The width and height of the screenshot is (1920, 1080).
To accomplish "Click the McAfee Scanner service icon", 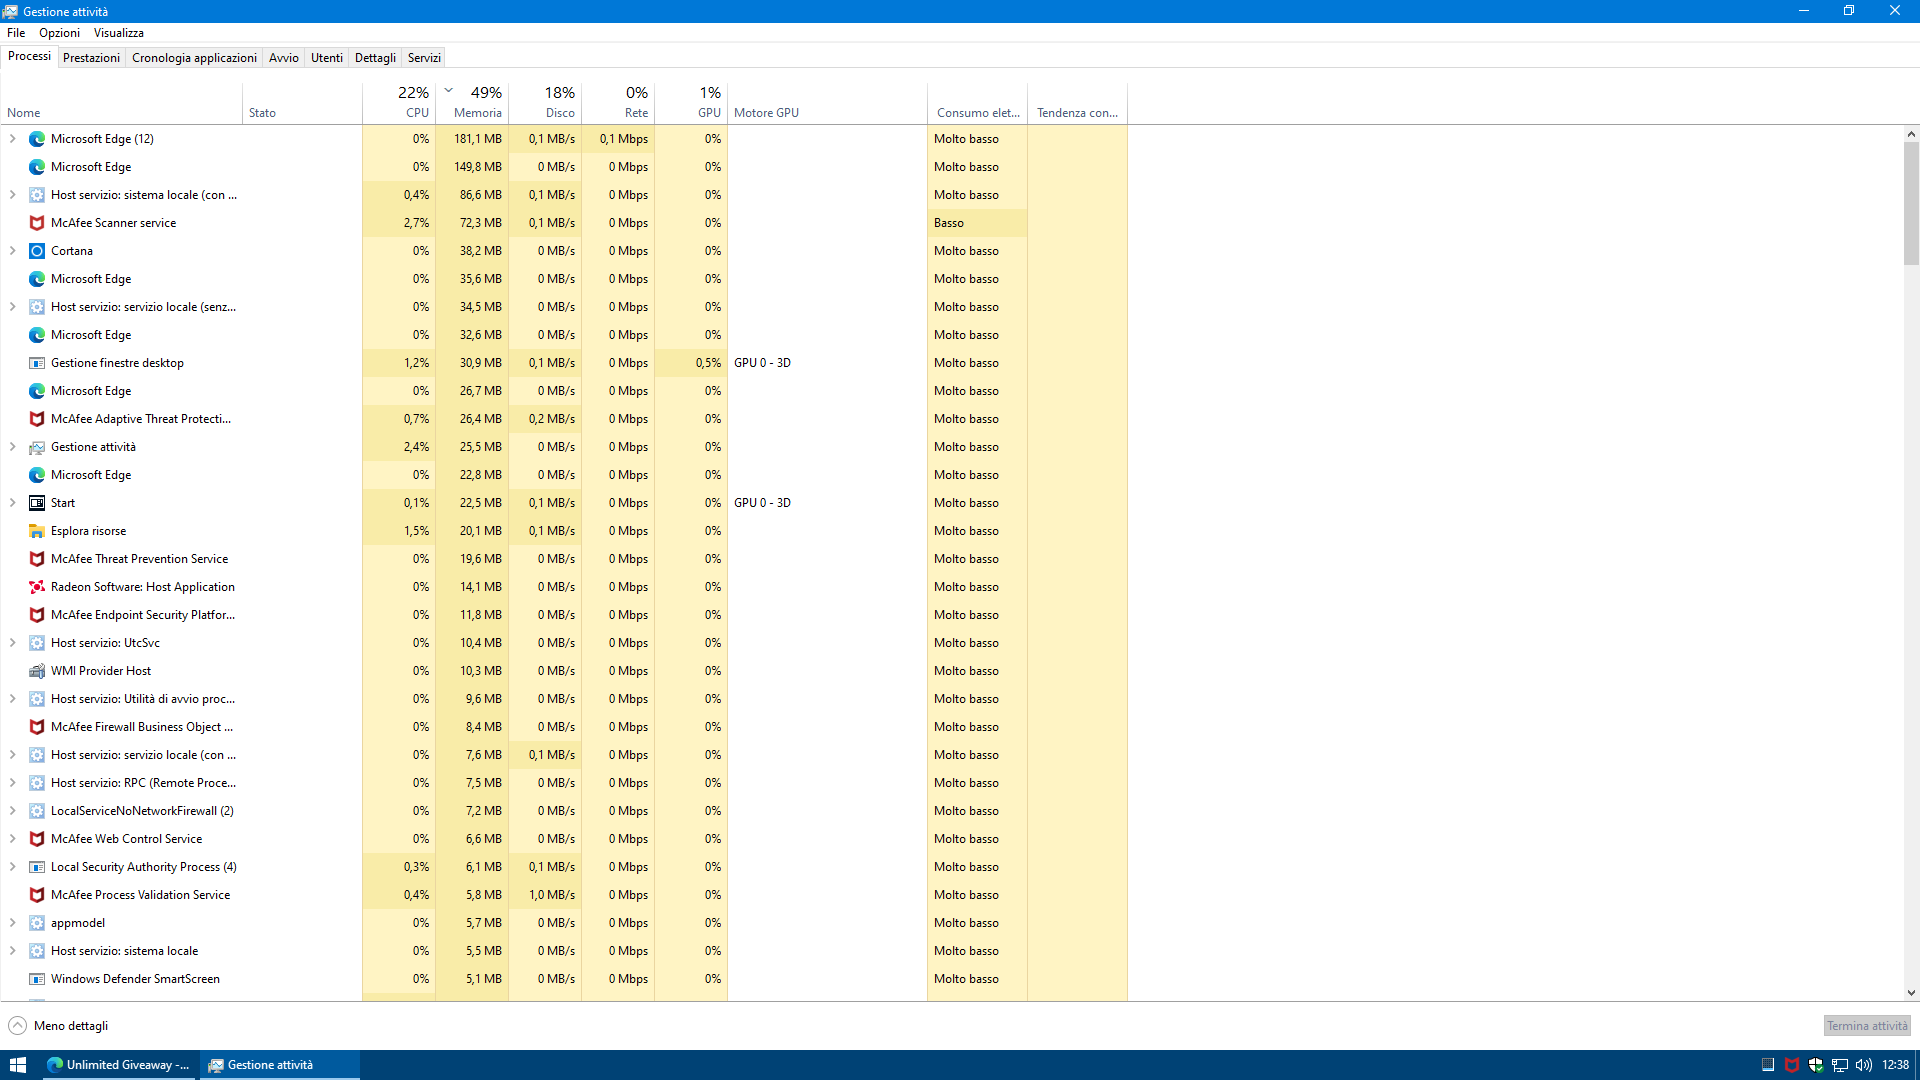I will pos(37,223).
